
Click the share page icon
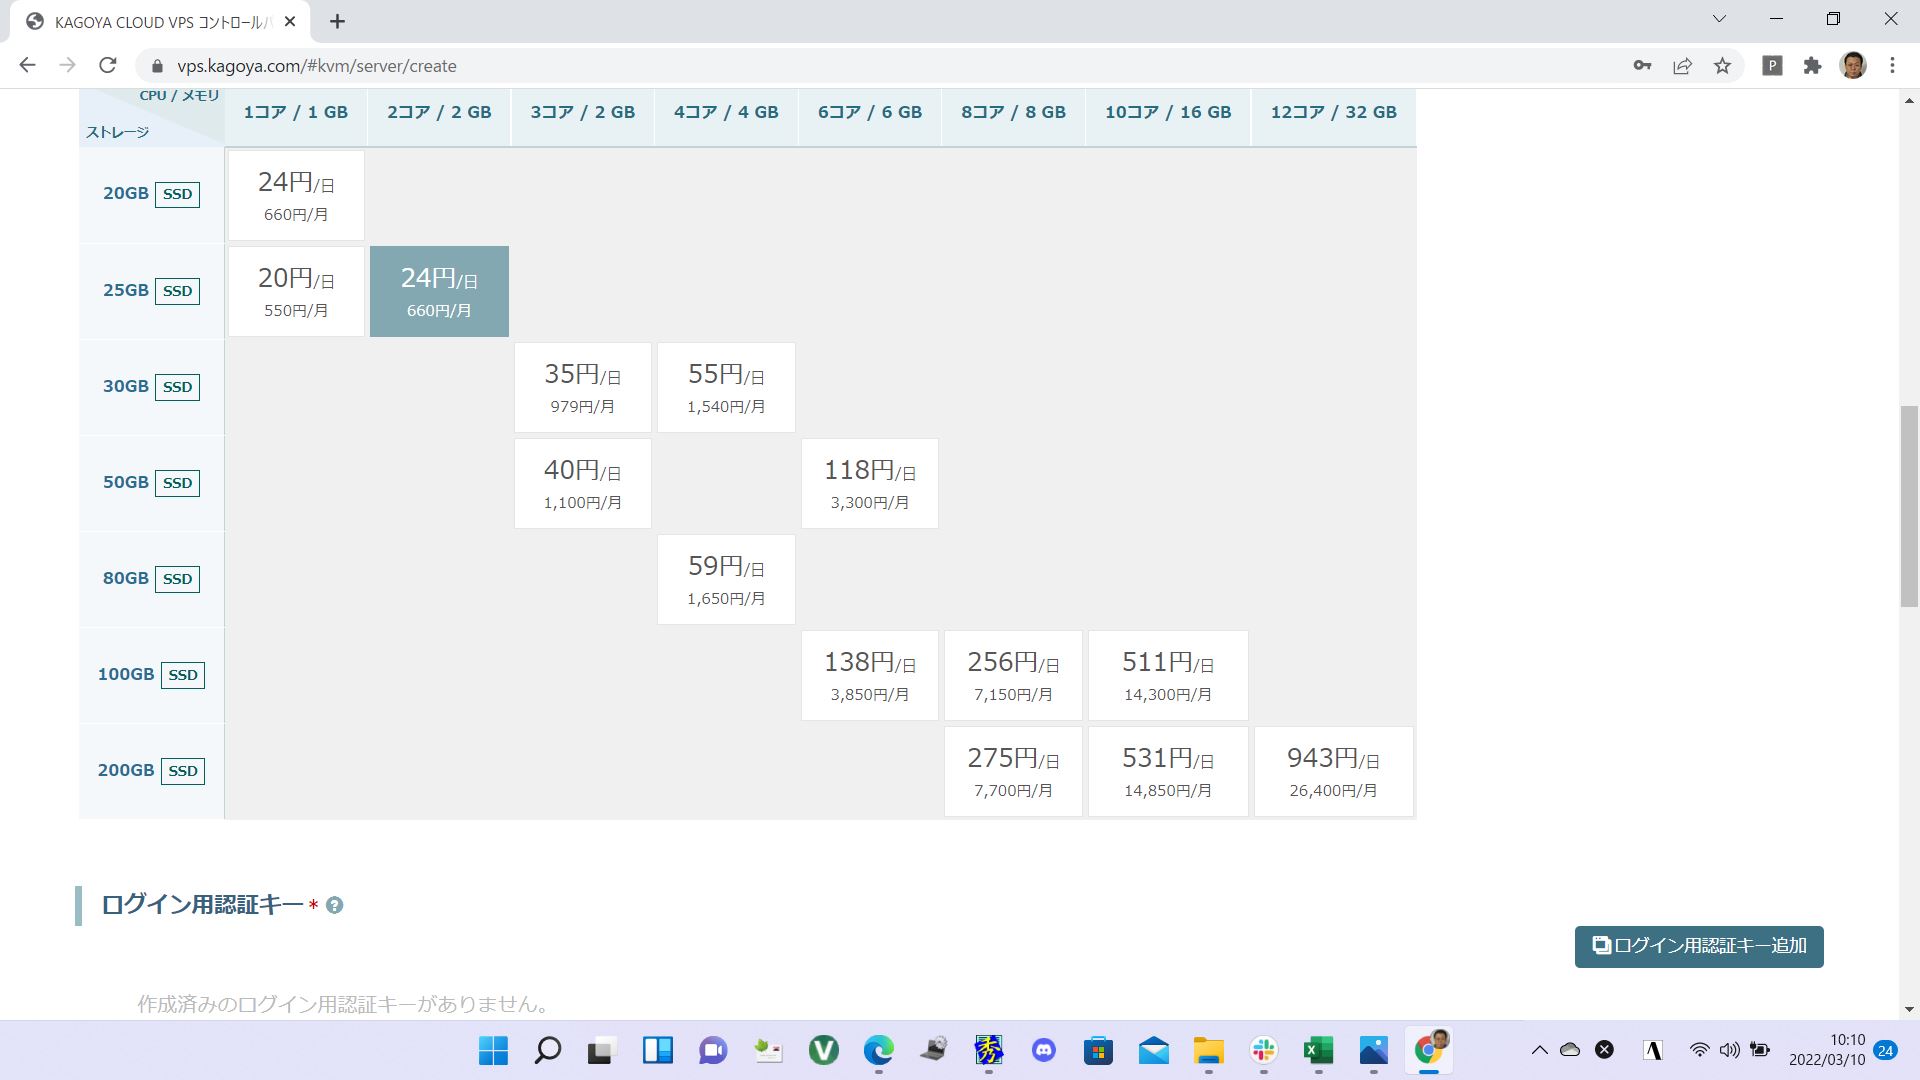coord(1682,66)
